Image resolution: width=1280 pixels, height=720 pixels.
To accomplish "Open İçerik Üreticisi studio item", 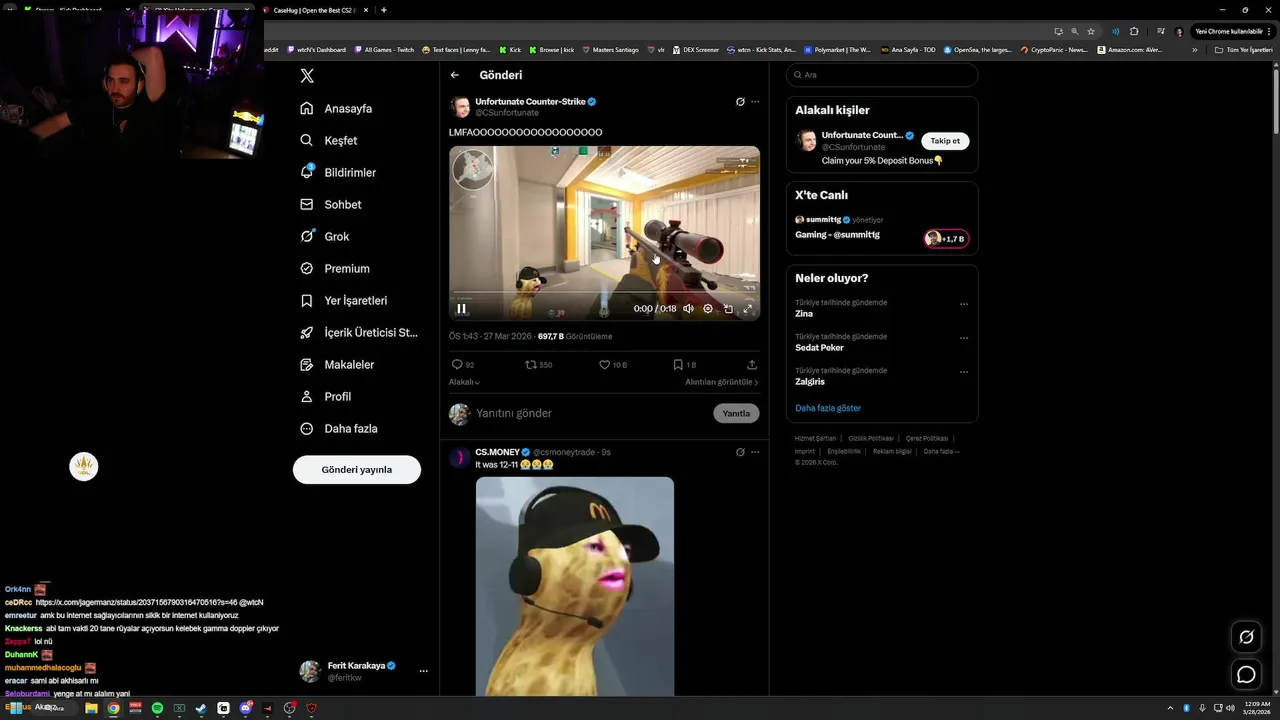I will (359, 333).
